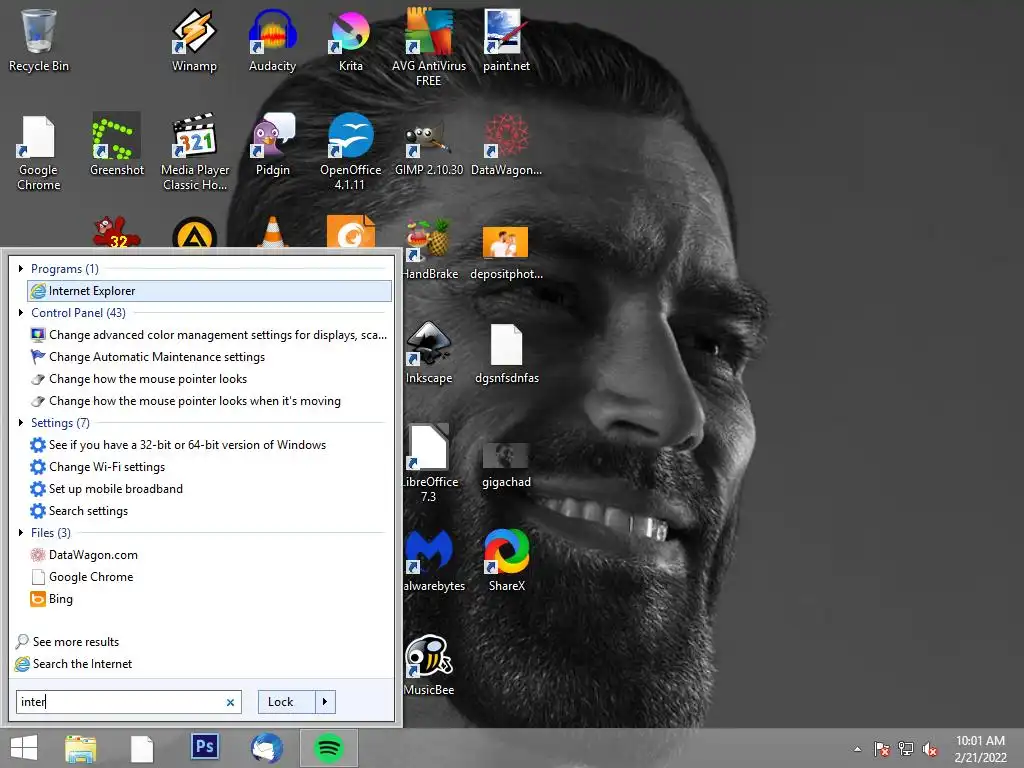Click the blank document taskbar icon

pyautogui.click(x=142, y=749)
